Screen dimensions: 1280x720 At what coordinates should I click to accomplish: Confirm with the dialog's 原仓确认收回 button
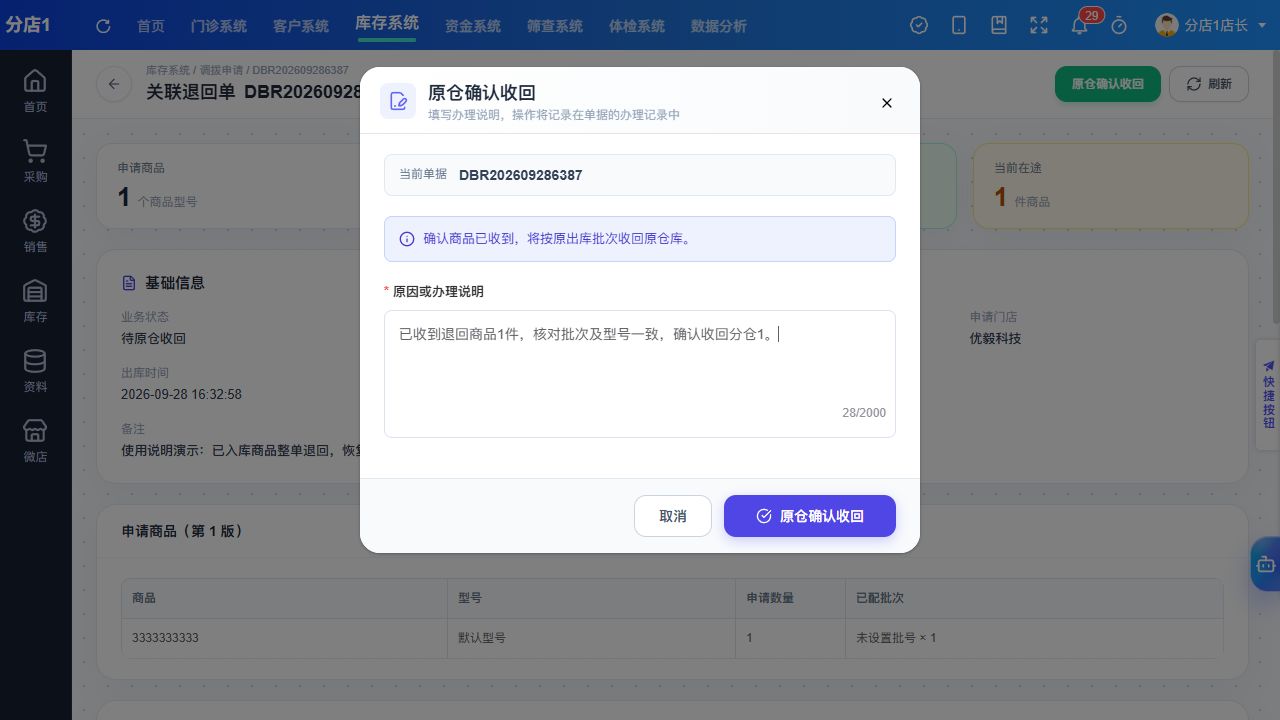810,516
